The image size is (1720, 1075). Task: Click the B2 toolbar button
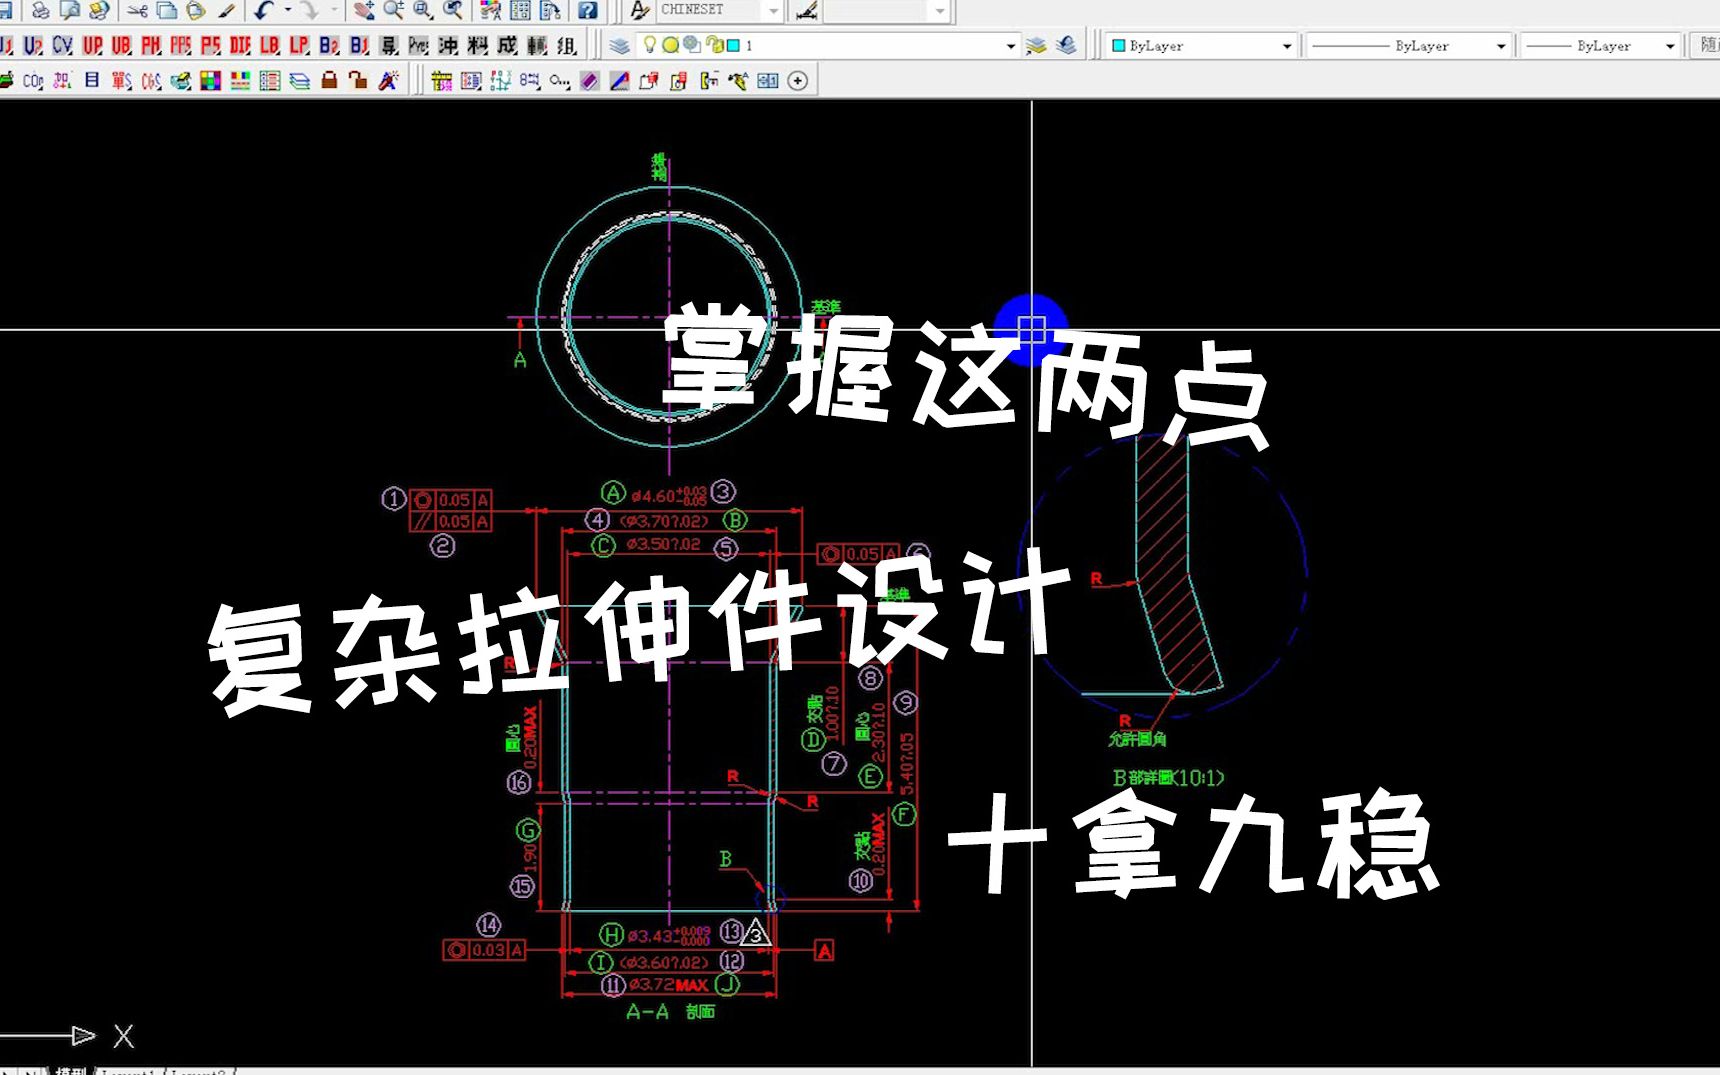pyautogui.click(x=329, y=46)
